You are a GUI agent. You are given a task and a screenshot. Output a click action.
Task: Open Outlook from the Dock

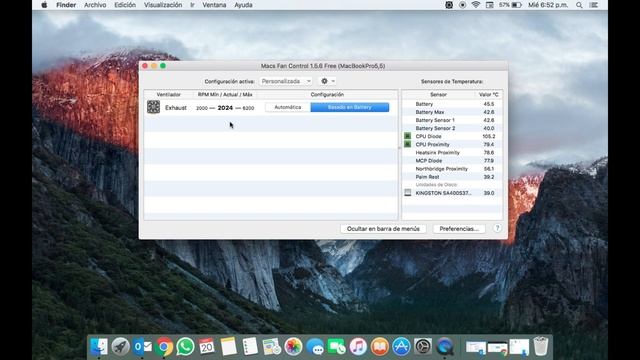142,347
